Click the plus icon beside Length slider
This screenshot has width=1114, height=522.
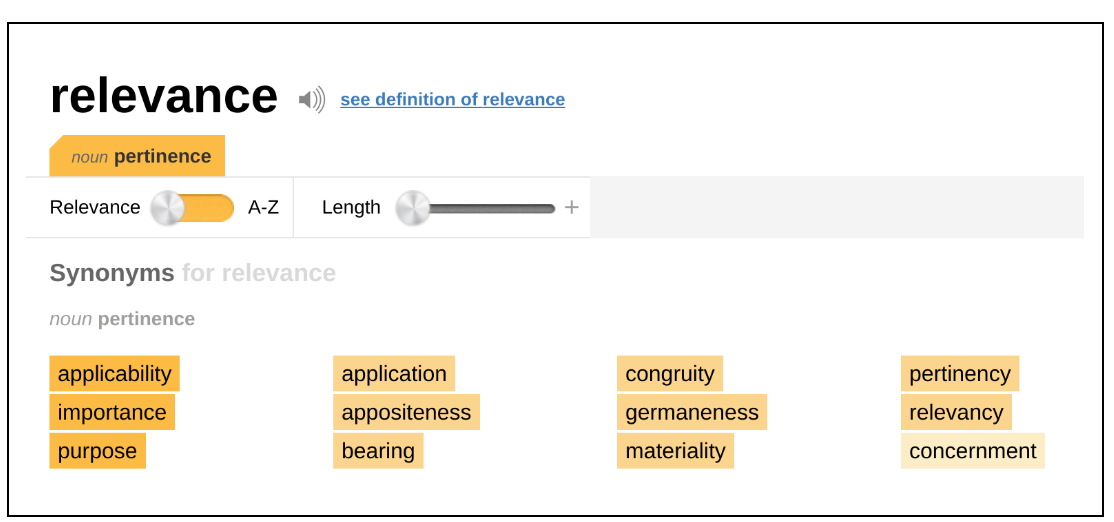coord(571,207)
